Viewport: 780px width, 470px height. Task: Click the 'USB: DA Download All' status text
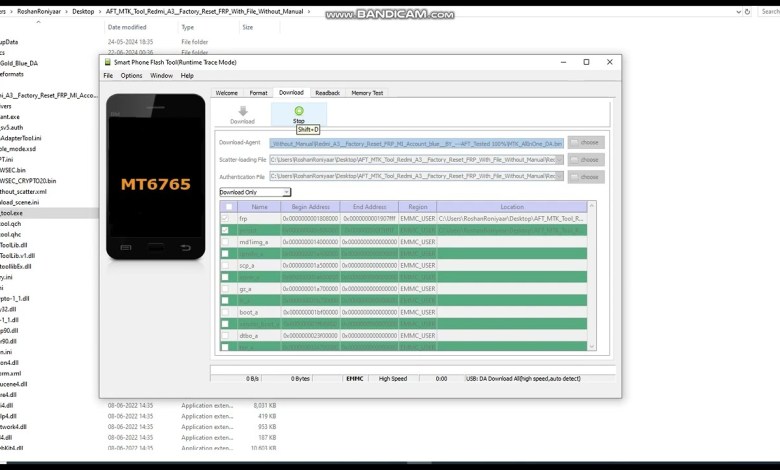coord(523,378)
